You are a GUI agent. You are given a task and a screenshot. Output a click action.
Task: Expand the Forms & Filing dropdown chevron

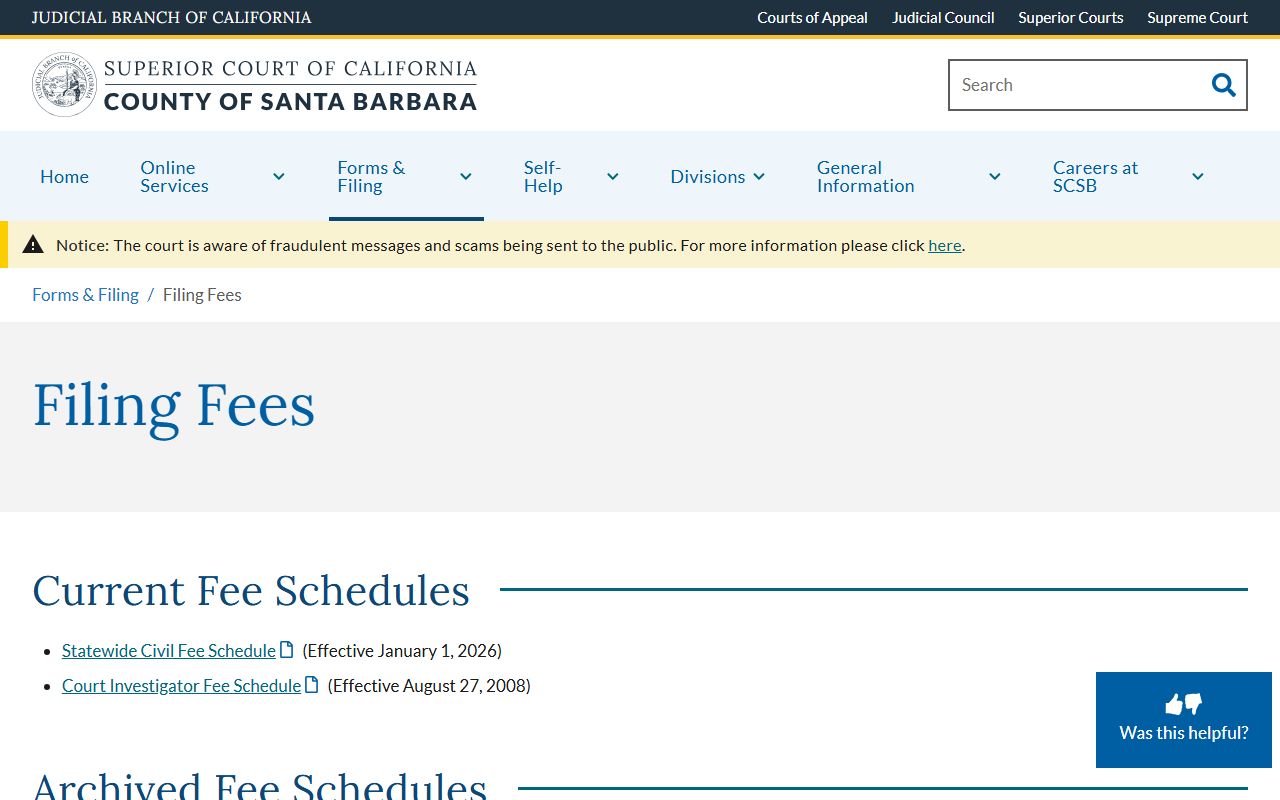coord(466,177)
